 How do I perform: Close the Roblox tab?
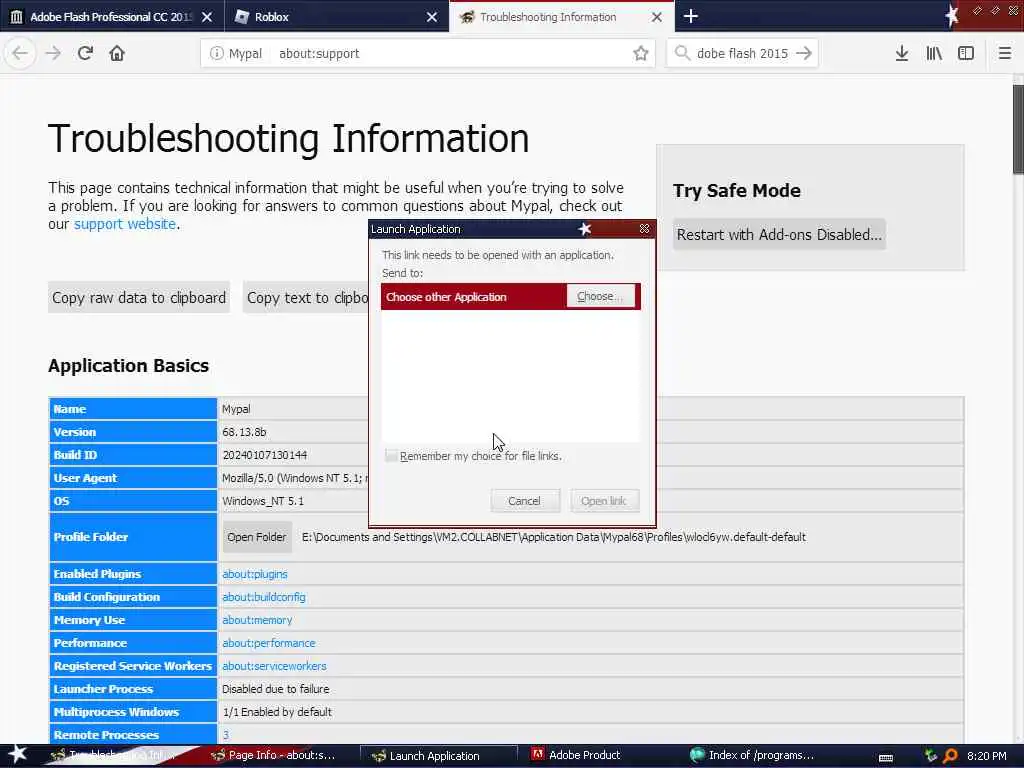point(432,17)
